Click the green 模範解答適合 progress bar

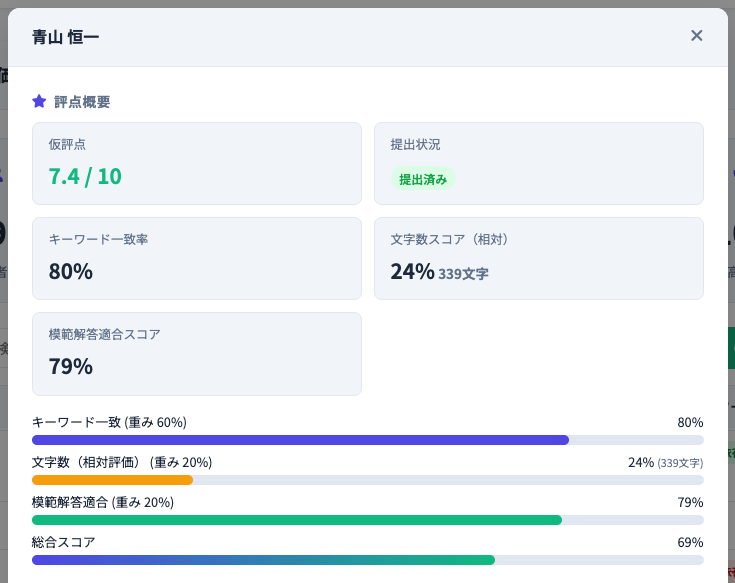297,520
